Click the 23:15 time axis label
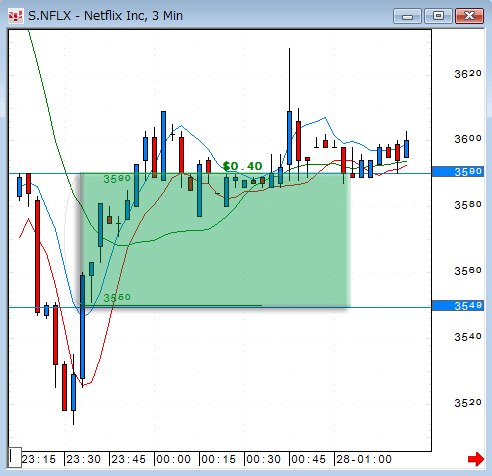Image resolution: width=492 pixels, height=476 pixels. point(39,459)
